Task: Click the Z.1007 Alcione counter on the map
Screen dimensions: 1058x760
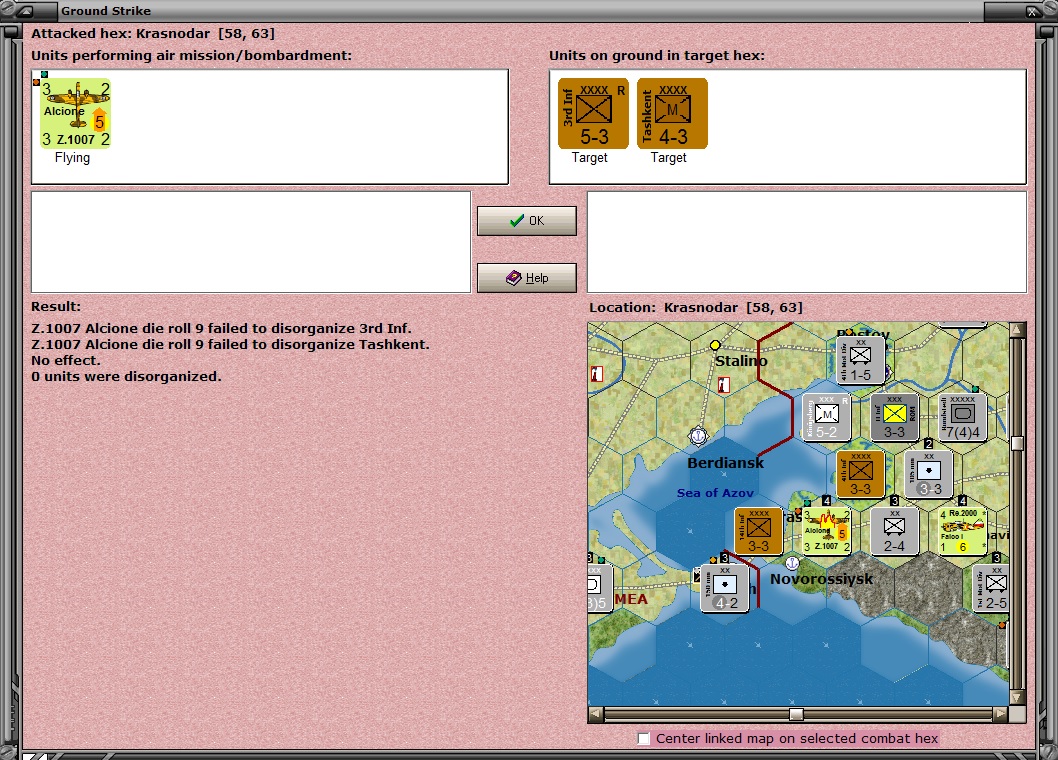Action: [827, 531]
